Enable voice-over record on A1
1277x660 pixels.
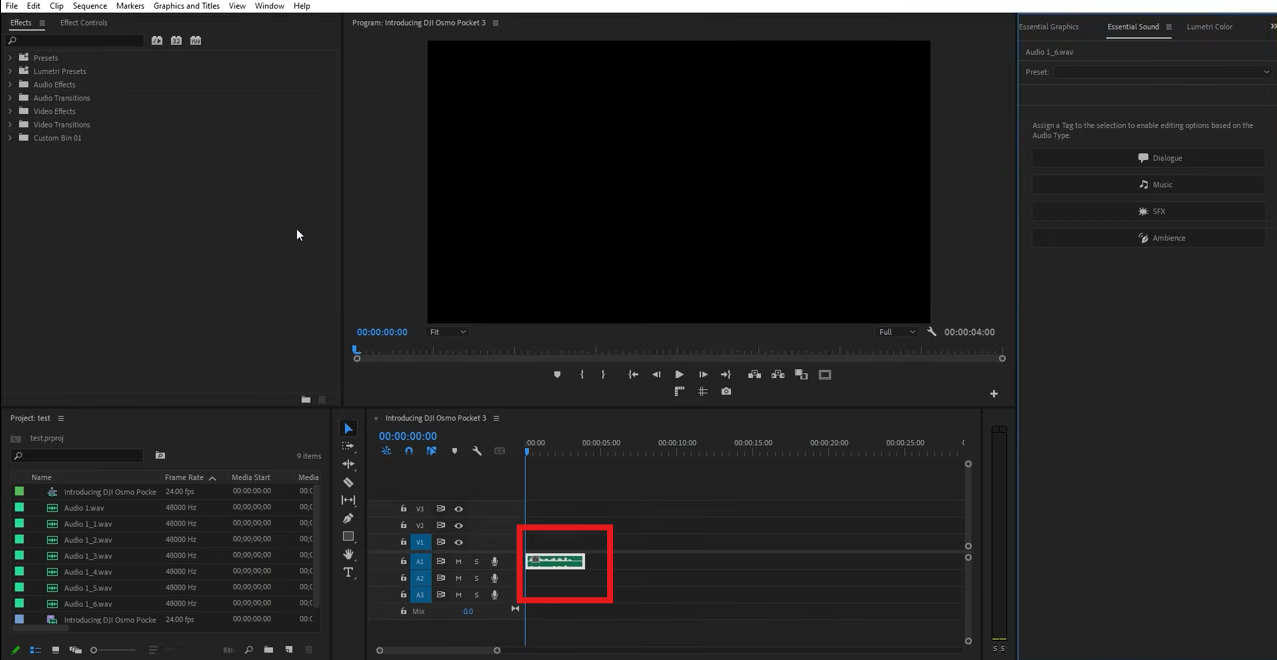pos(494,562)
